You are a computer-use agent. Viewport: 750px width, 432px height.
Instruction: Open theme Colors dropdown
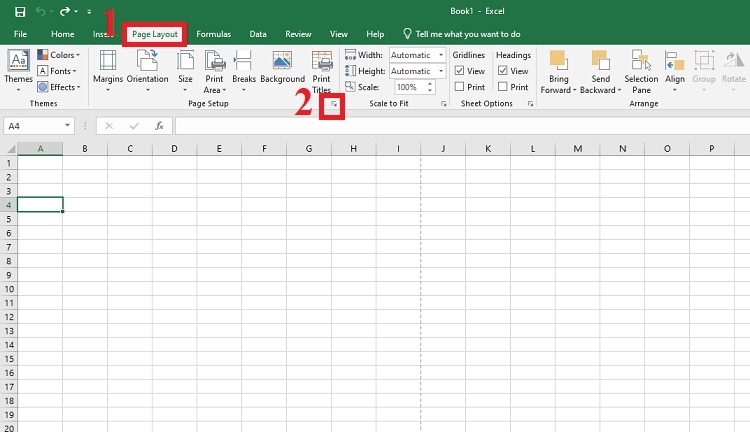58,55
